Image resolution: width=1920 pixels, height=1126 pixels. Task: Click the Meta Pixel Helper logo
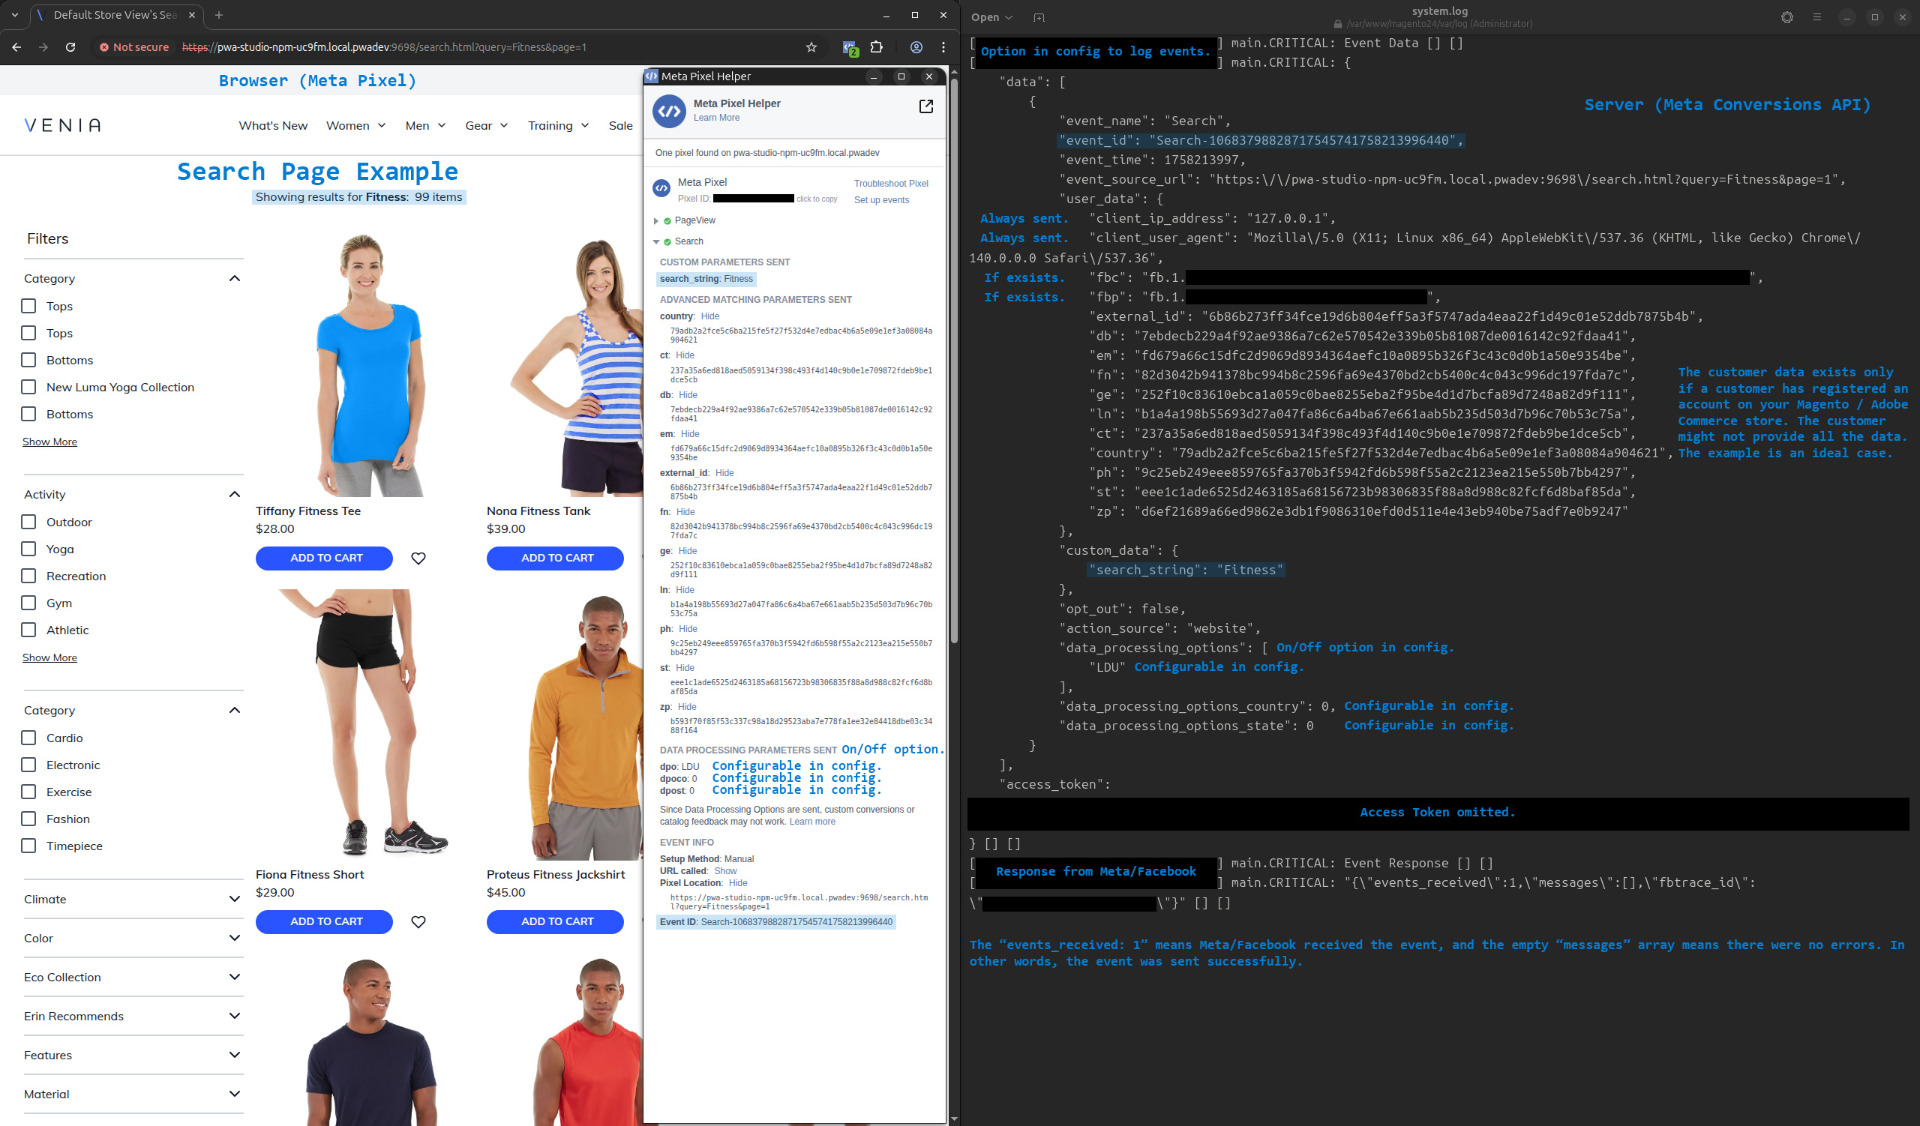pos(669,110)
